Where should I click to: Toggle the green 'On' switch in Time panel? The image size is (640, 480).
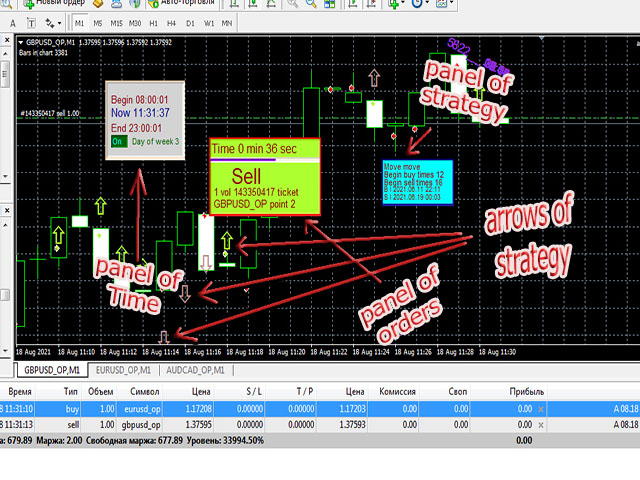click(117, 142)
